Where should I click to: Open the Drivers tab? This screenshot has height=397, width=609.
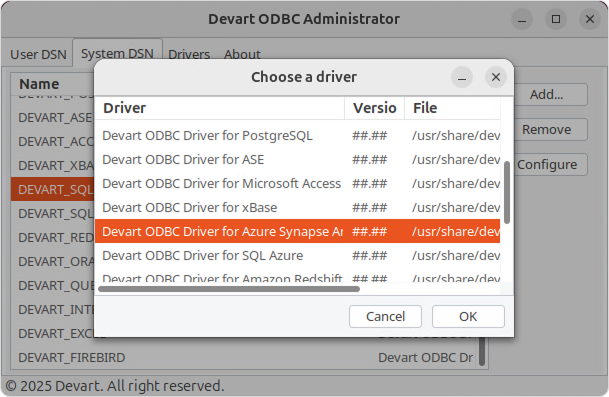(x=189, y=54)
